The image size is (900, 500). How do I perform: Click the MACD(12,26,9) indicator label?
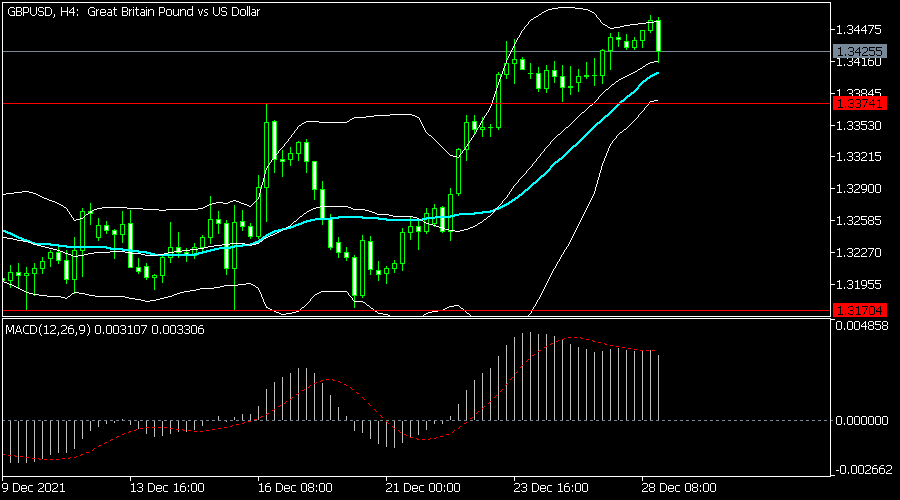[105, 330]
